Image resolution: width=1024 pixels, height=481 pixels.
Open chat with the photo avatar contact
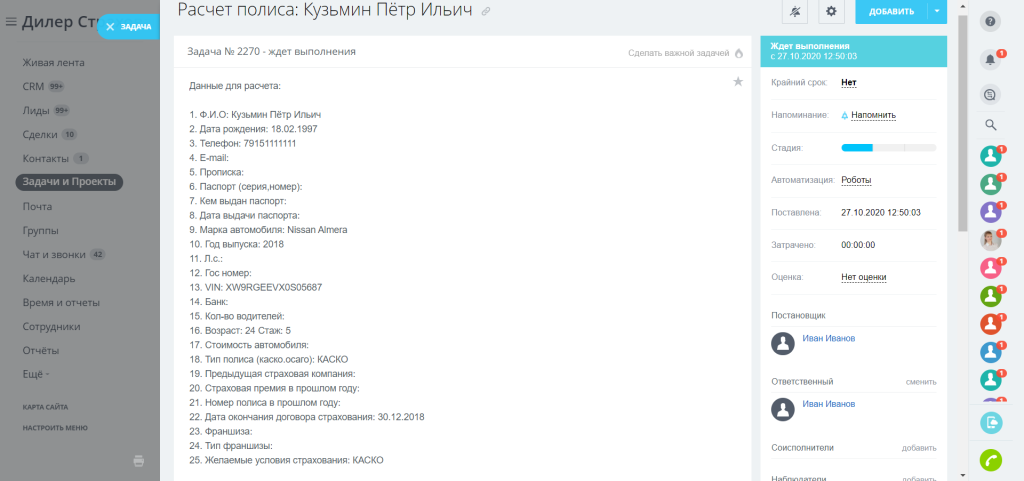[x=991, y=240]
